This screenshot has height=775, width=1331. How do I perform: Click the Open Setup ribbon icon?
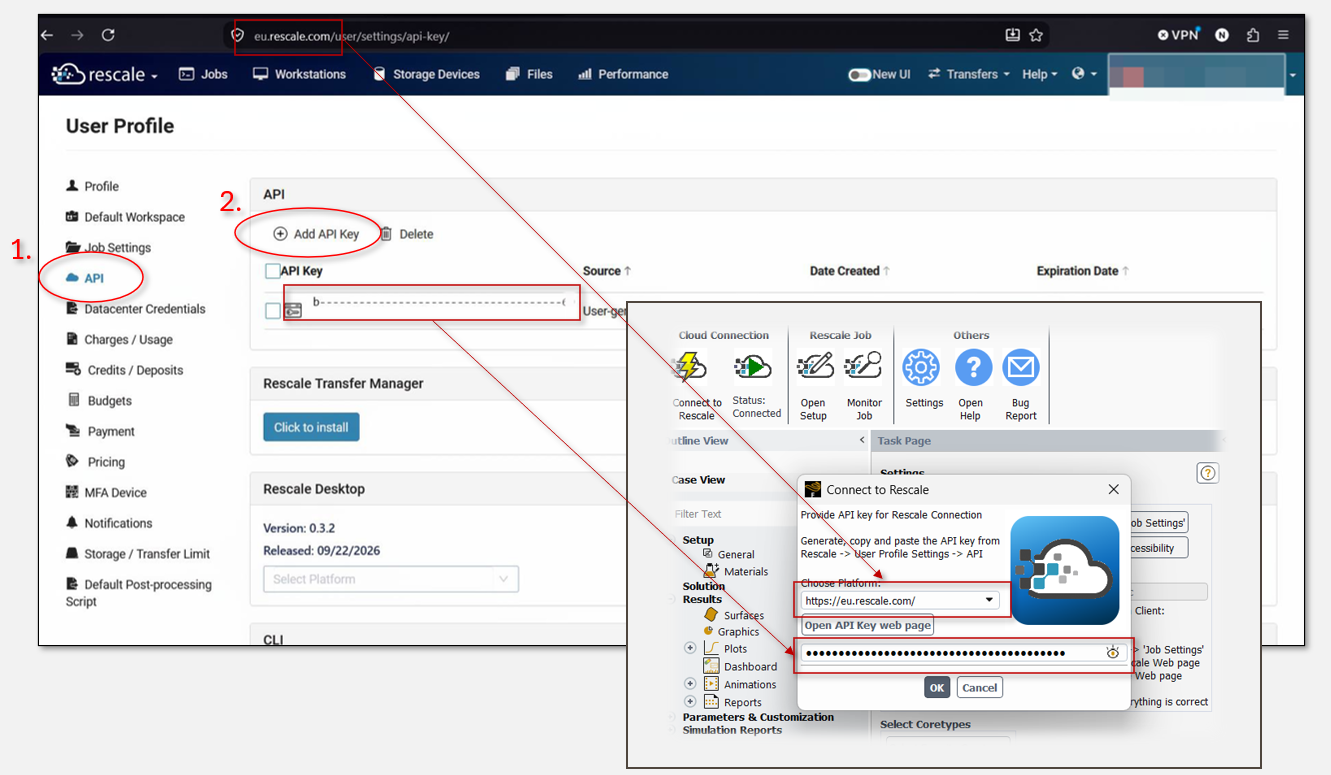pyautogui.click(x=815, y=367)
